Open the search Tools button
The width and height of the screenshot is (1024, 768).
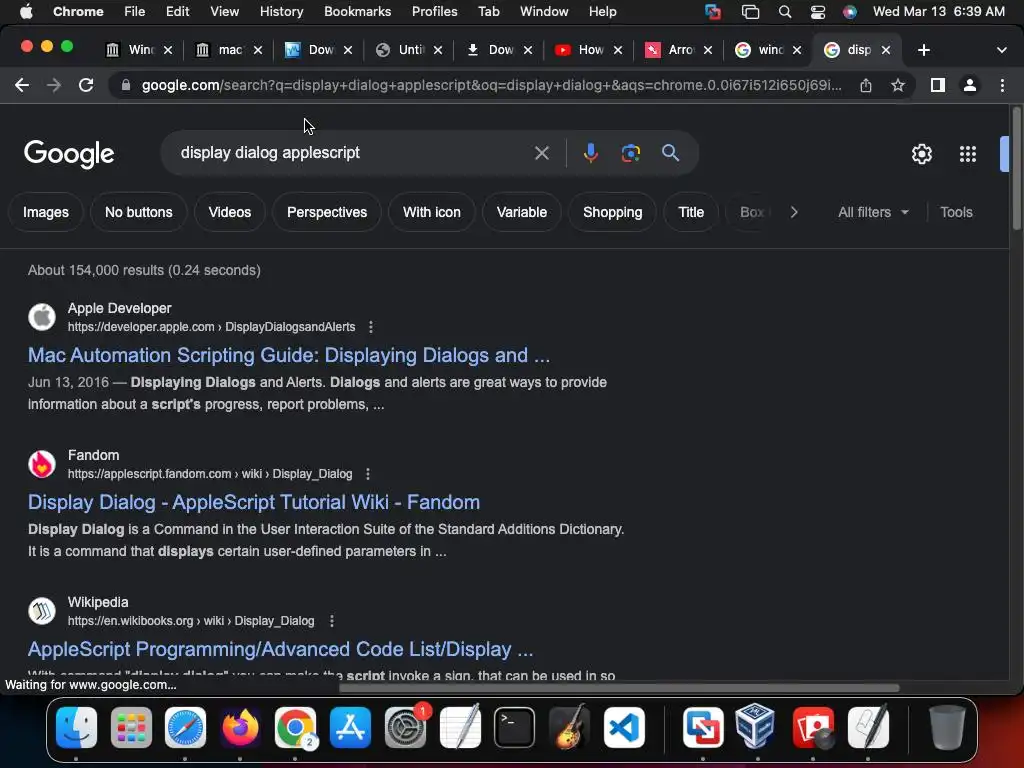coord(956,212)
